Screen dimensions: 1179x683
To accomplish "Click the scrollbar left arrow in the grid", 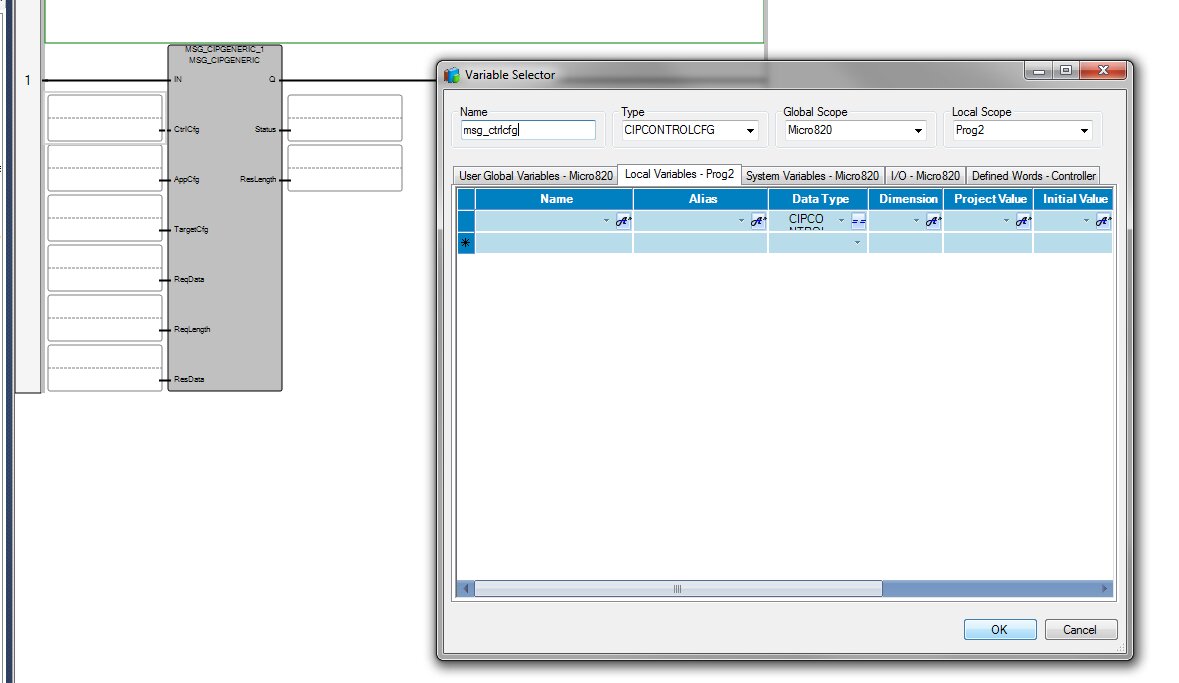I will coord(465,589).
